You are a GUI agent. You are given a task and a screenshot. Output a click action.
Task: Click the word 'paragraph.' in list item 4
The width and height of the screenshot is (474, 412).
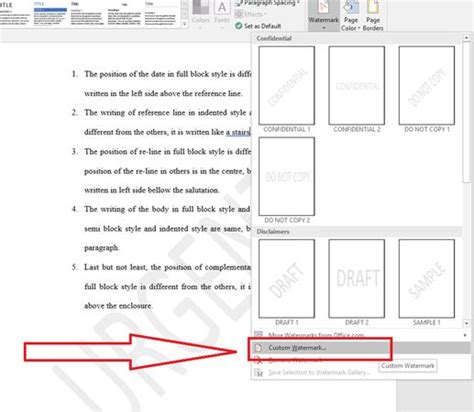tap(102, 248)
